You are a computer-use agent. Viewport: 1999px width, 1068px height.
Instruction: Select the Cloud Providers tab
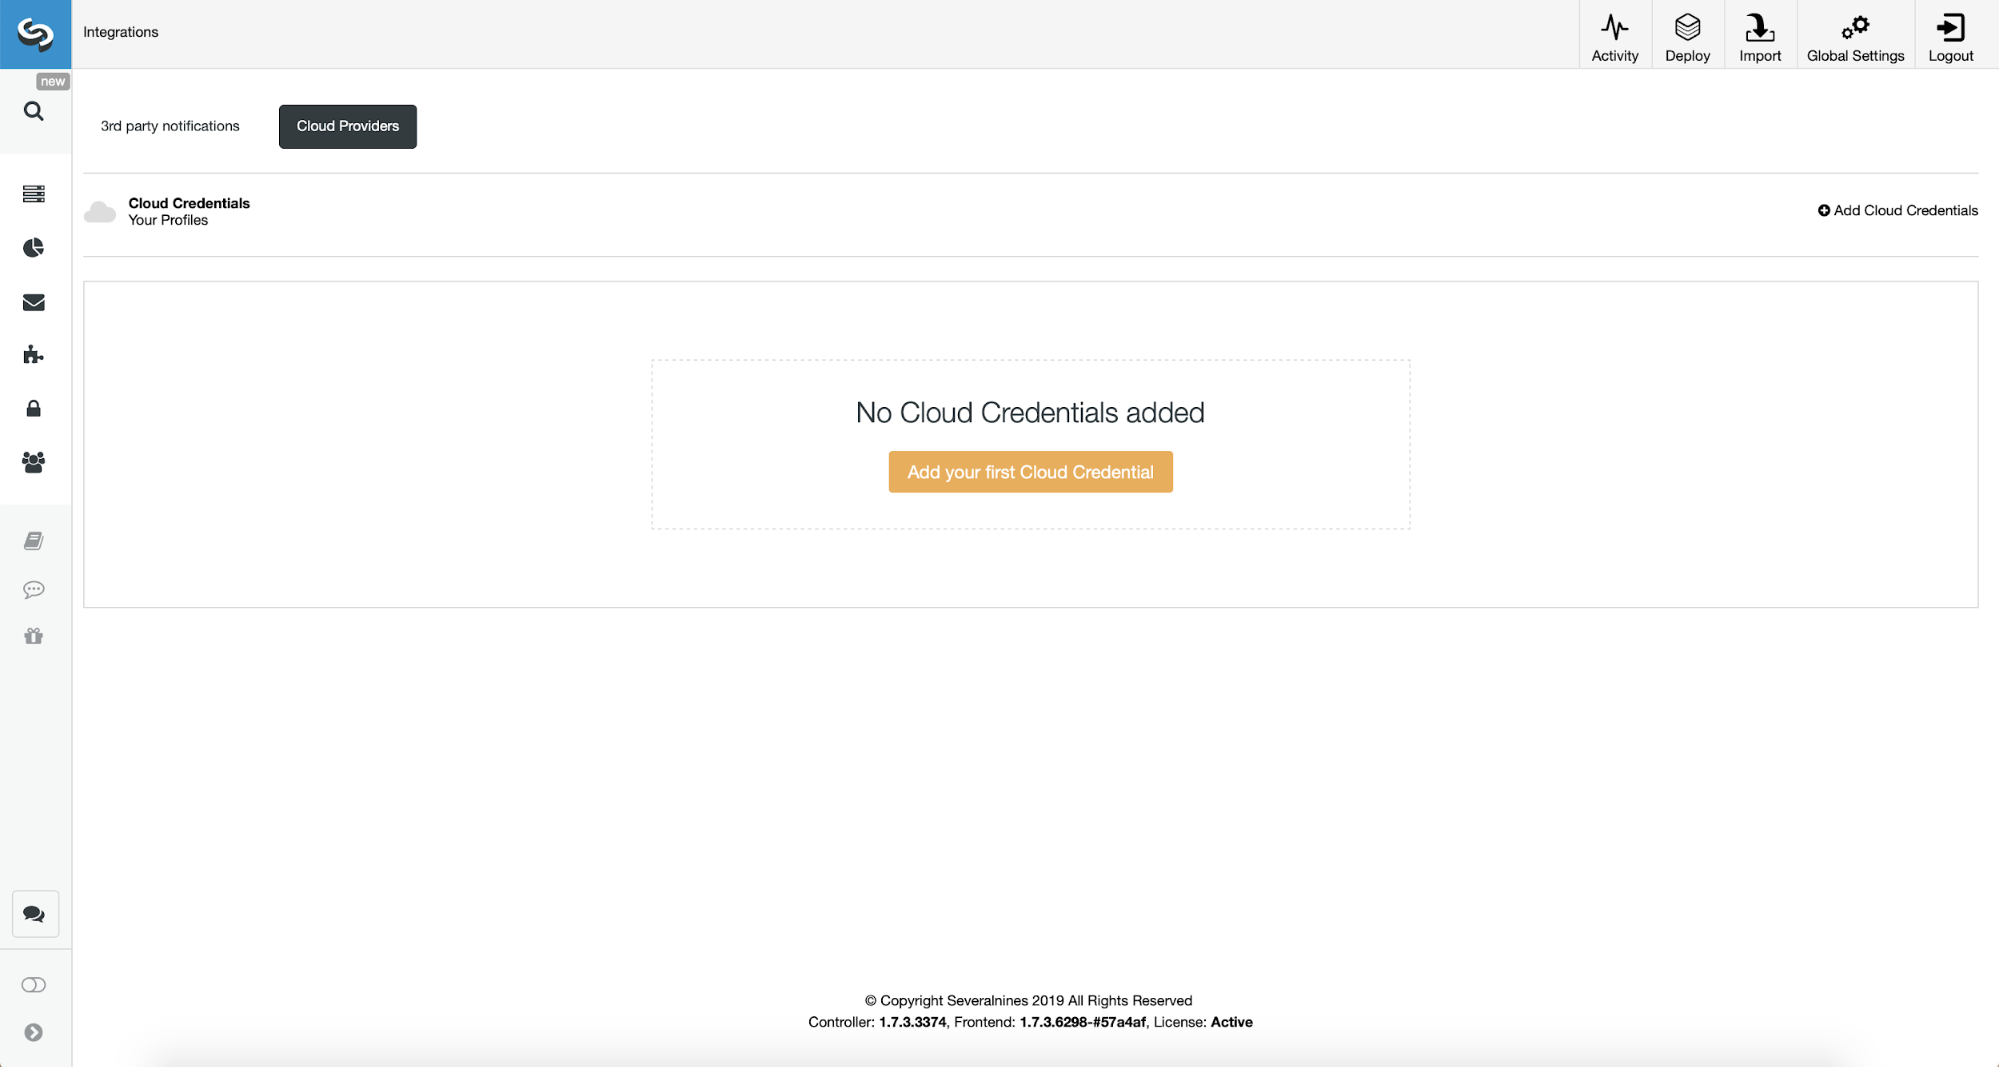tap(348, 127)
